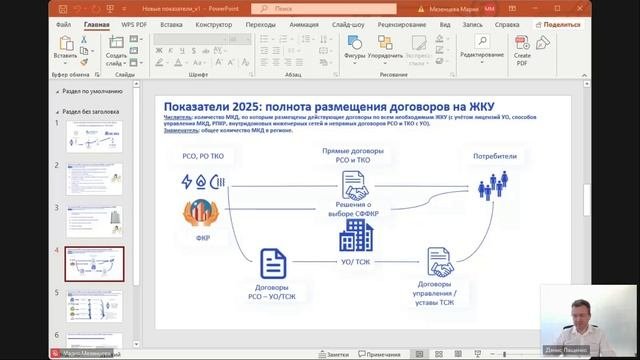The width and height of the screenshot is (640, 360).
Task: Switch to the Слайд-шоу tab
Action: 348,24
